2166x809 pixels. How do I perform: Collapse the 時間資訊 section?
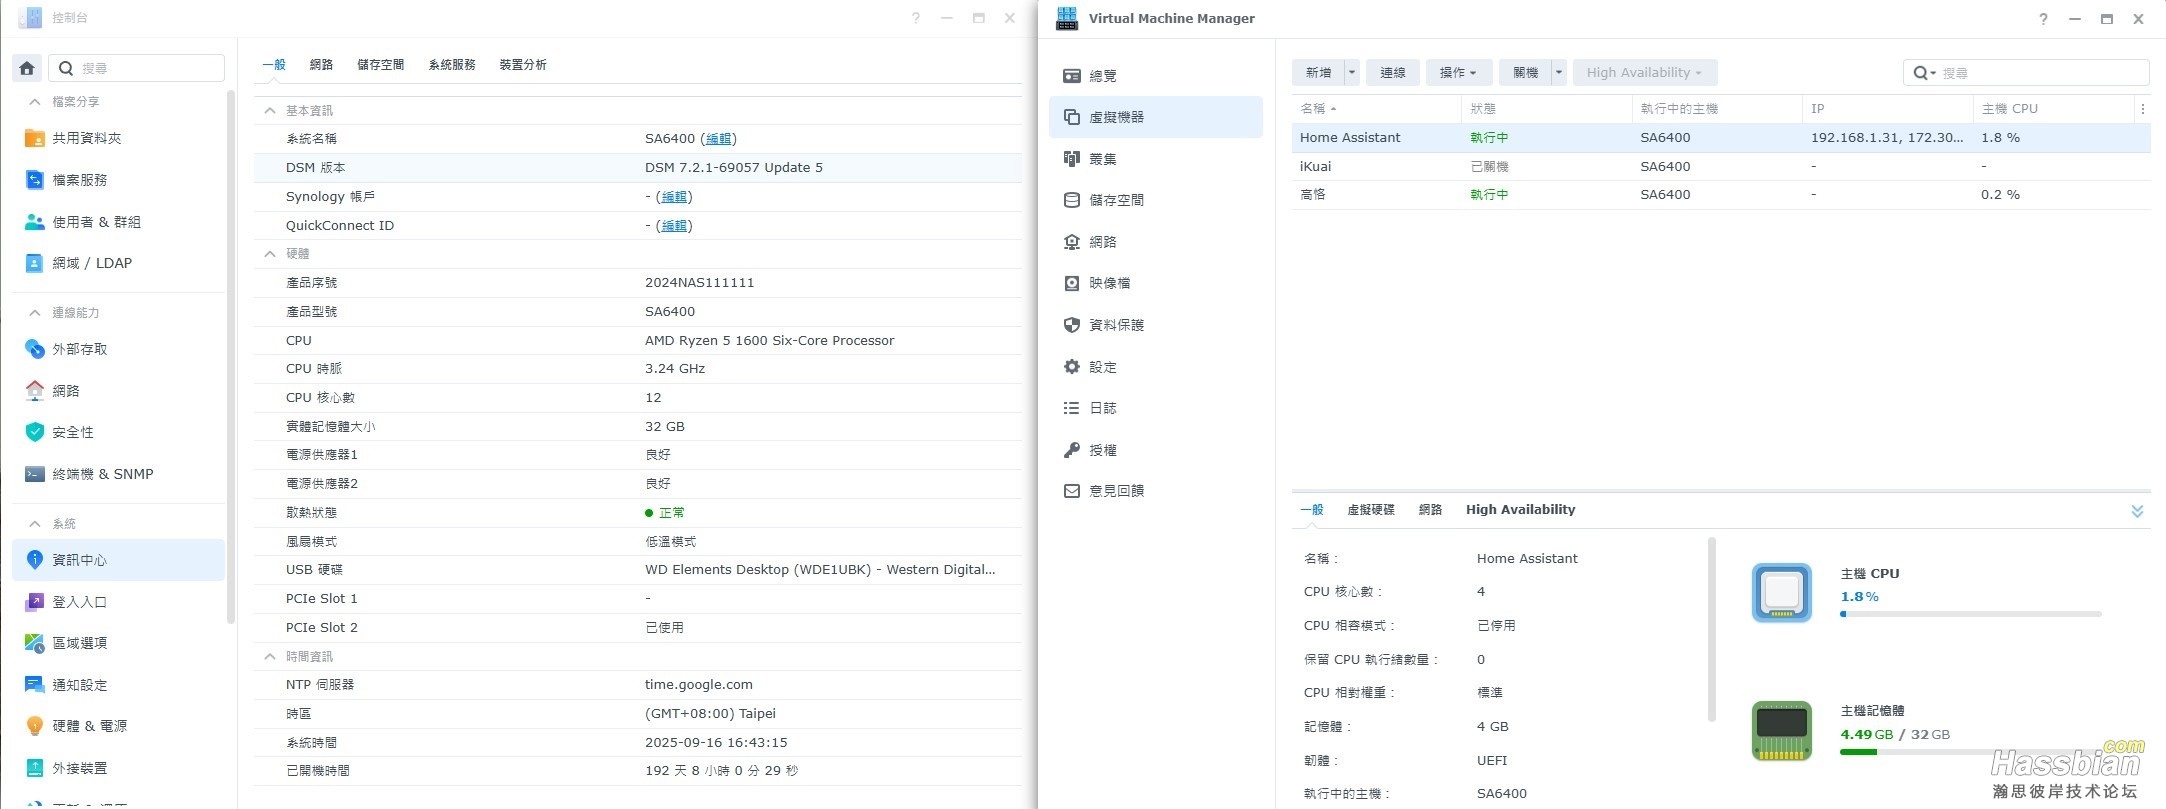[269, 657]
